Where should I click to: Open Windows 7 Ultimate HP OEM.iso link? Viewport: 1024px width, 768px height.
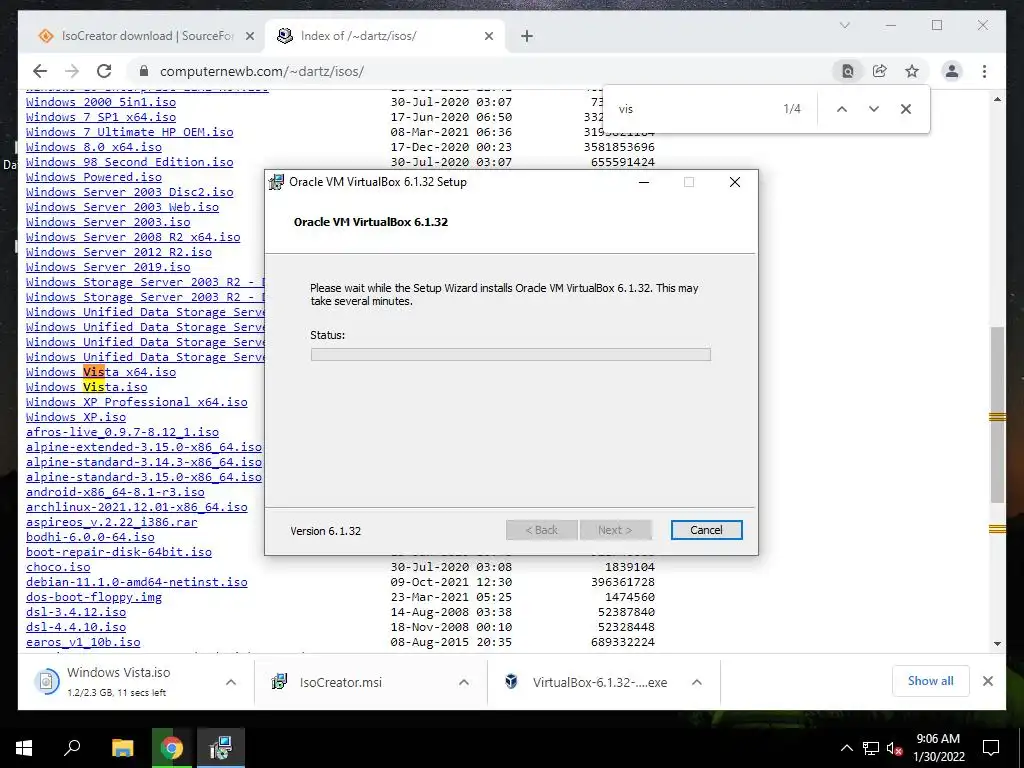click(129, 132)
